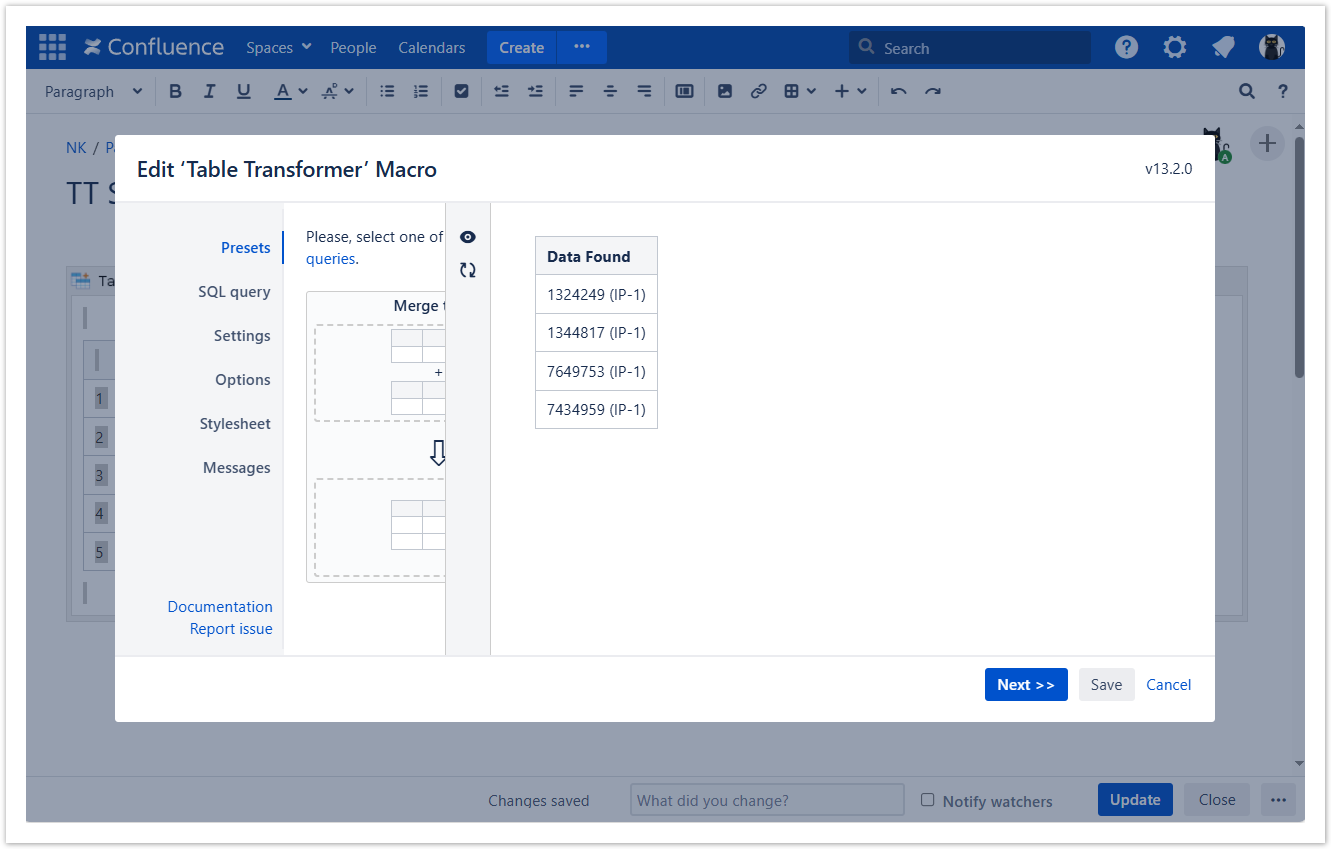Select the Stylesheet tab
This screenshot has width=1331, height=849.
click(x=235, y=424)
